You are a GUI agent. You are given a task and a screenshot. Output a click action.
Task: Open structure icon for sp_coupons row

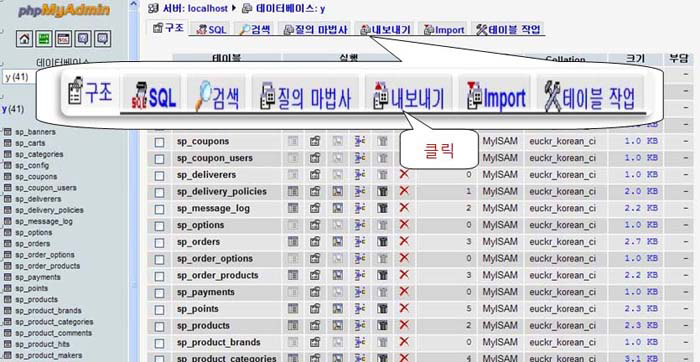click(315, 141)
